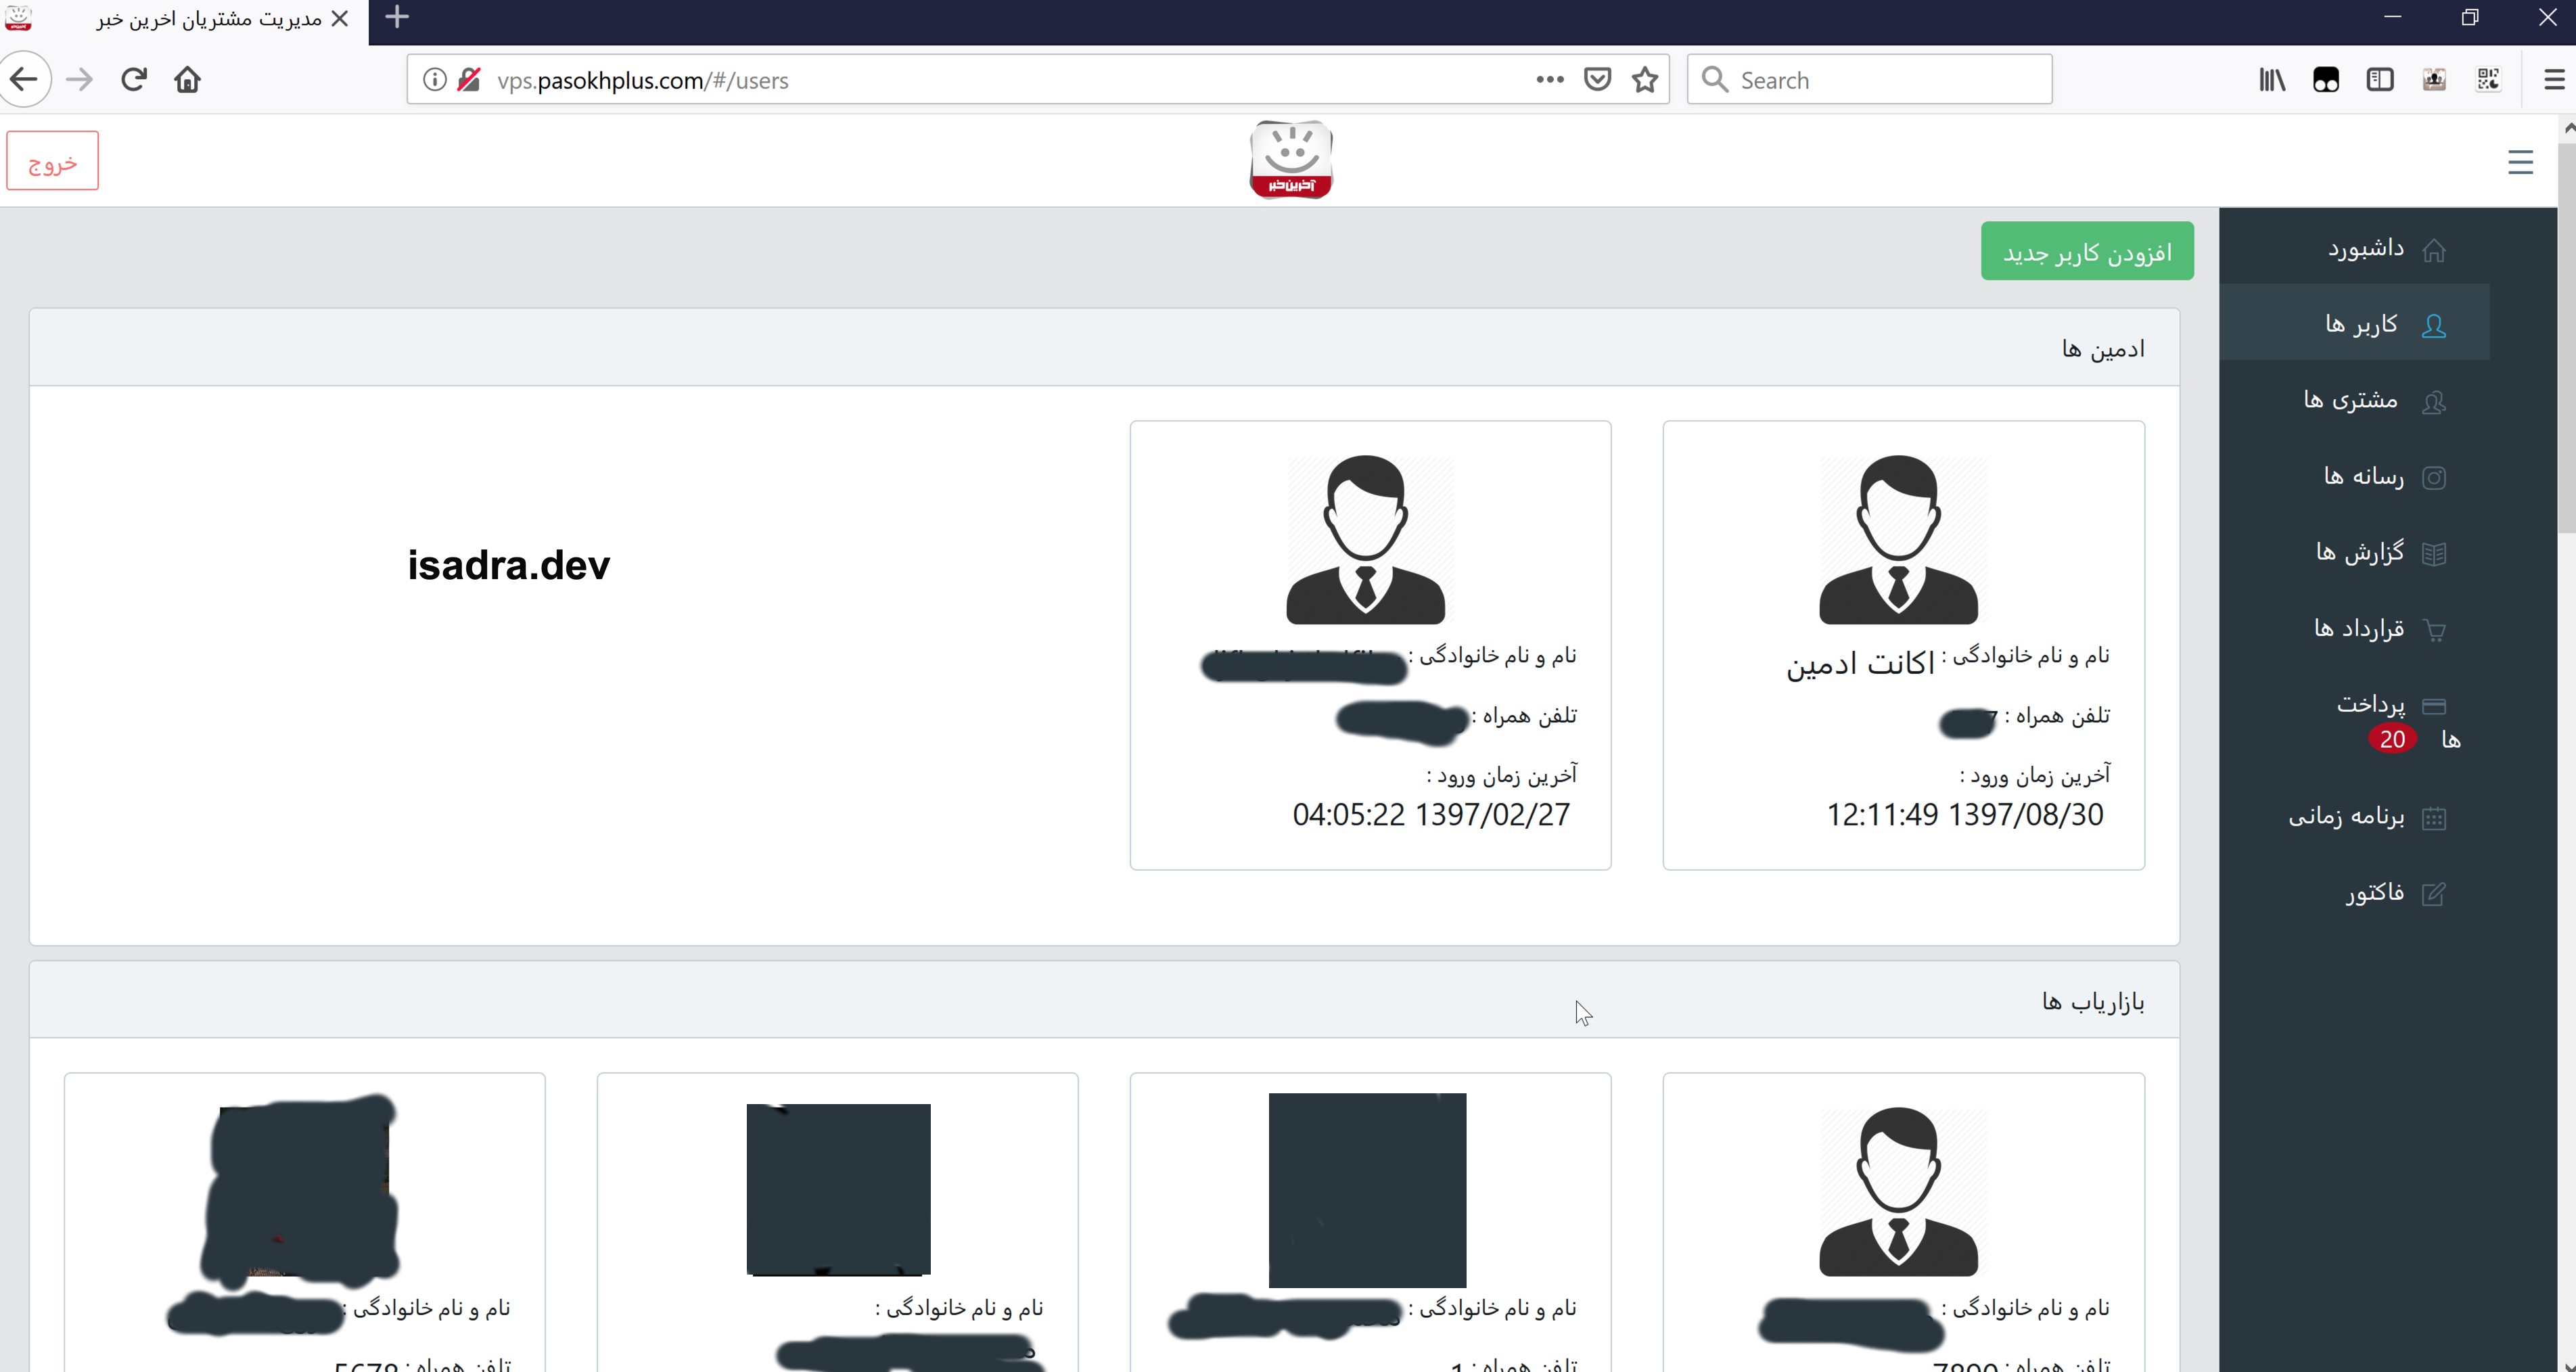Viewport: 2576px width, 1372px height.
Task: Open داشبورد in the sidebar
Action: 2355,248
